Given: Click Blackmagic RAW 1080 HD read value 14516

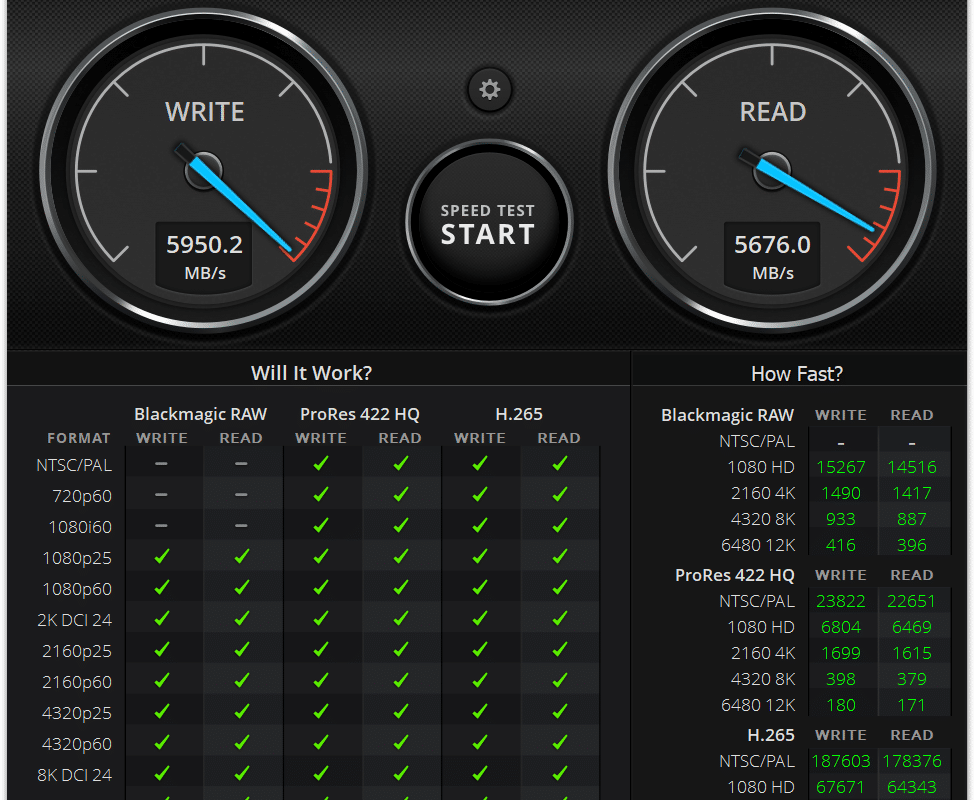Looking at the screenshot, I should [x=911, y=467].
